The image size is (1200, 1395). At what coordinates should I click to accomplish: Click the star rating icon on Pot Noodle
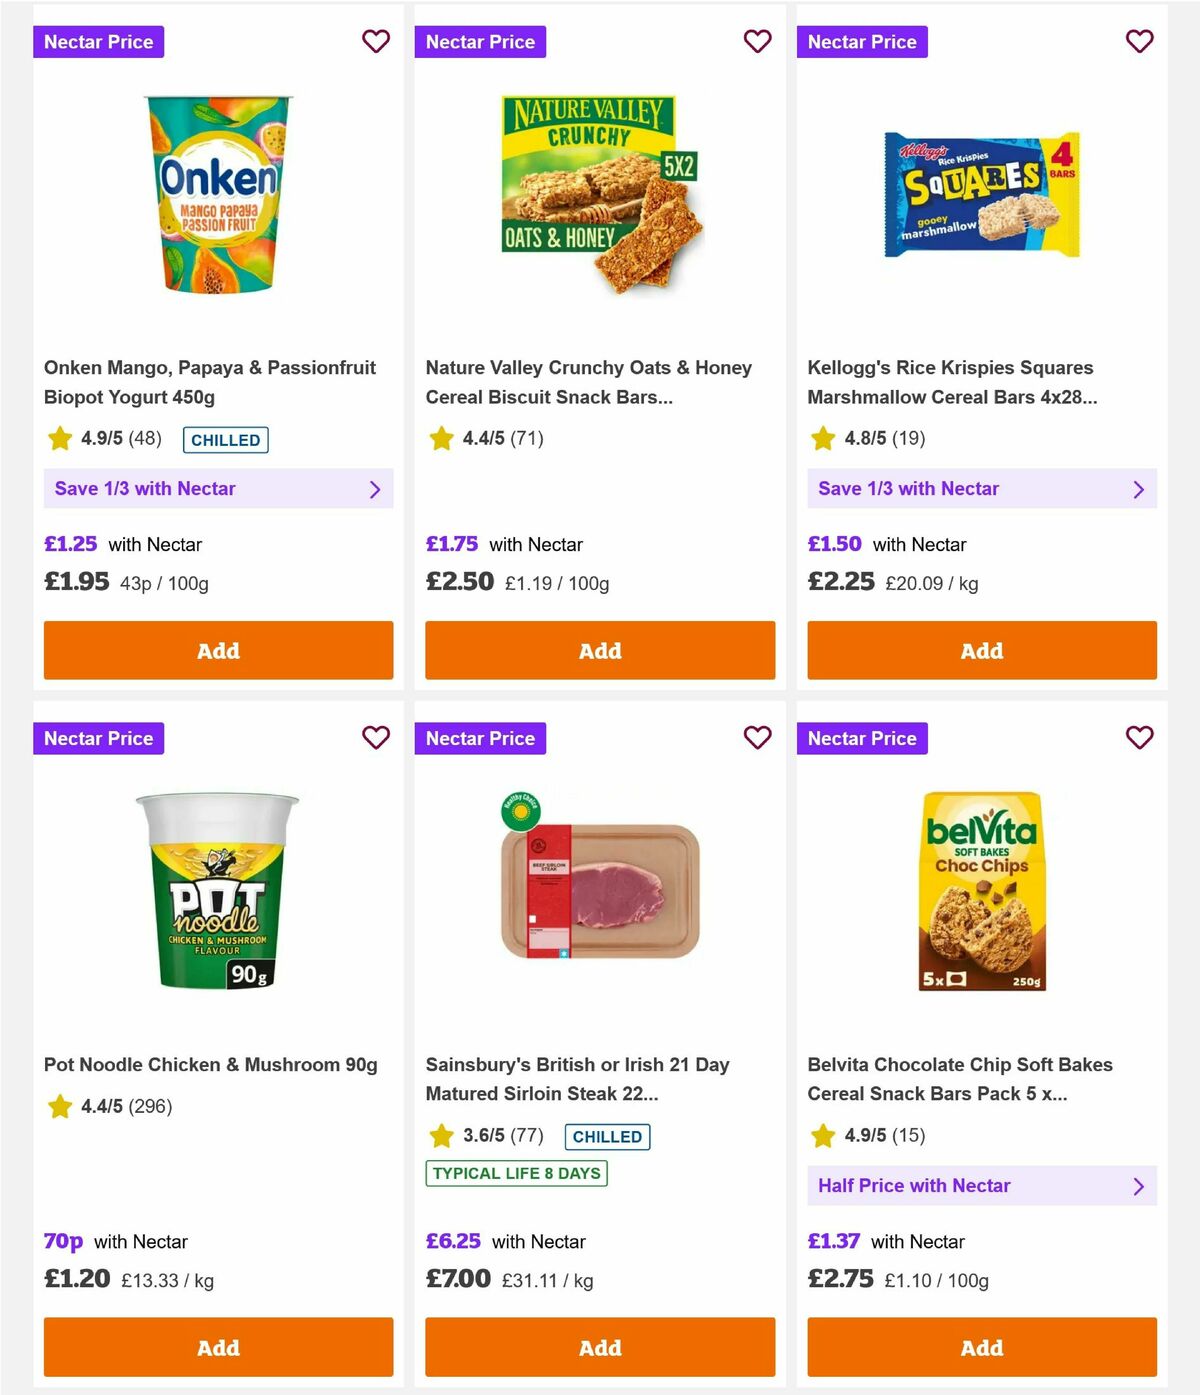coord(58,1106)
